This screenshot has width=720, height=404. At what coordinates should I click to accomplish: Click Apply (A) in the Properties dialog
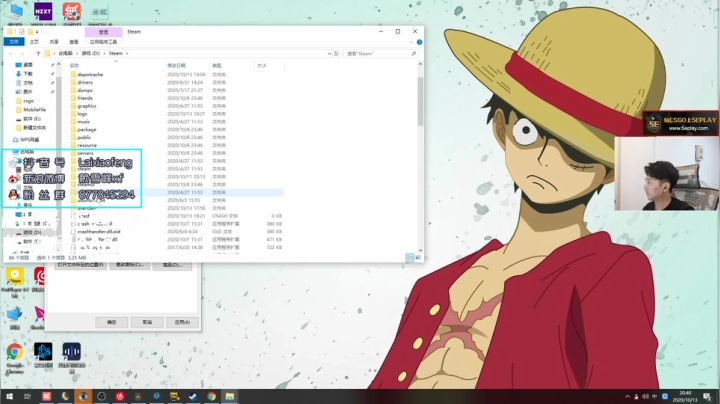click(182, 322)
